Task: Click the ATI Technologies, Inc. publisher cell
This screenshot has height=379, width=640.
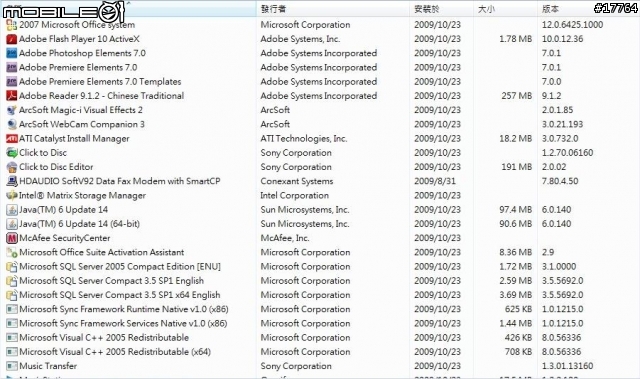Action: pos(304,139)
